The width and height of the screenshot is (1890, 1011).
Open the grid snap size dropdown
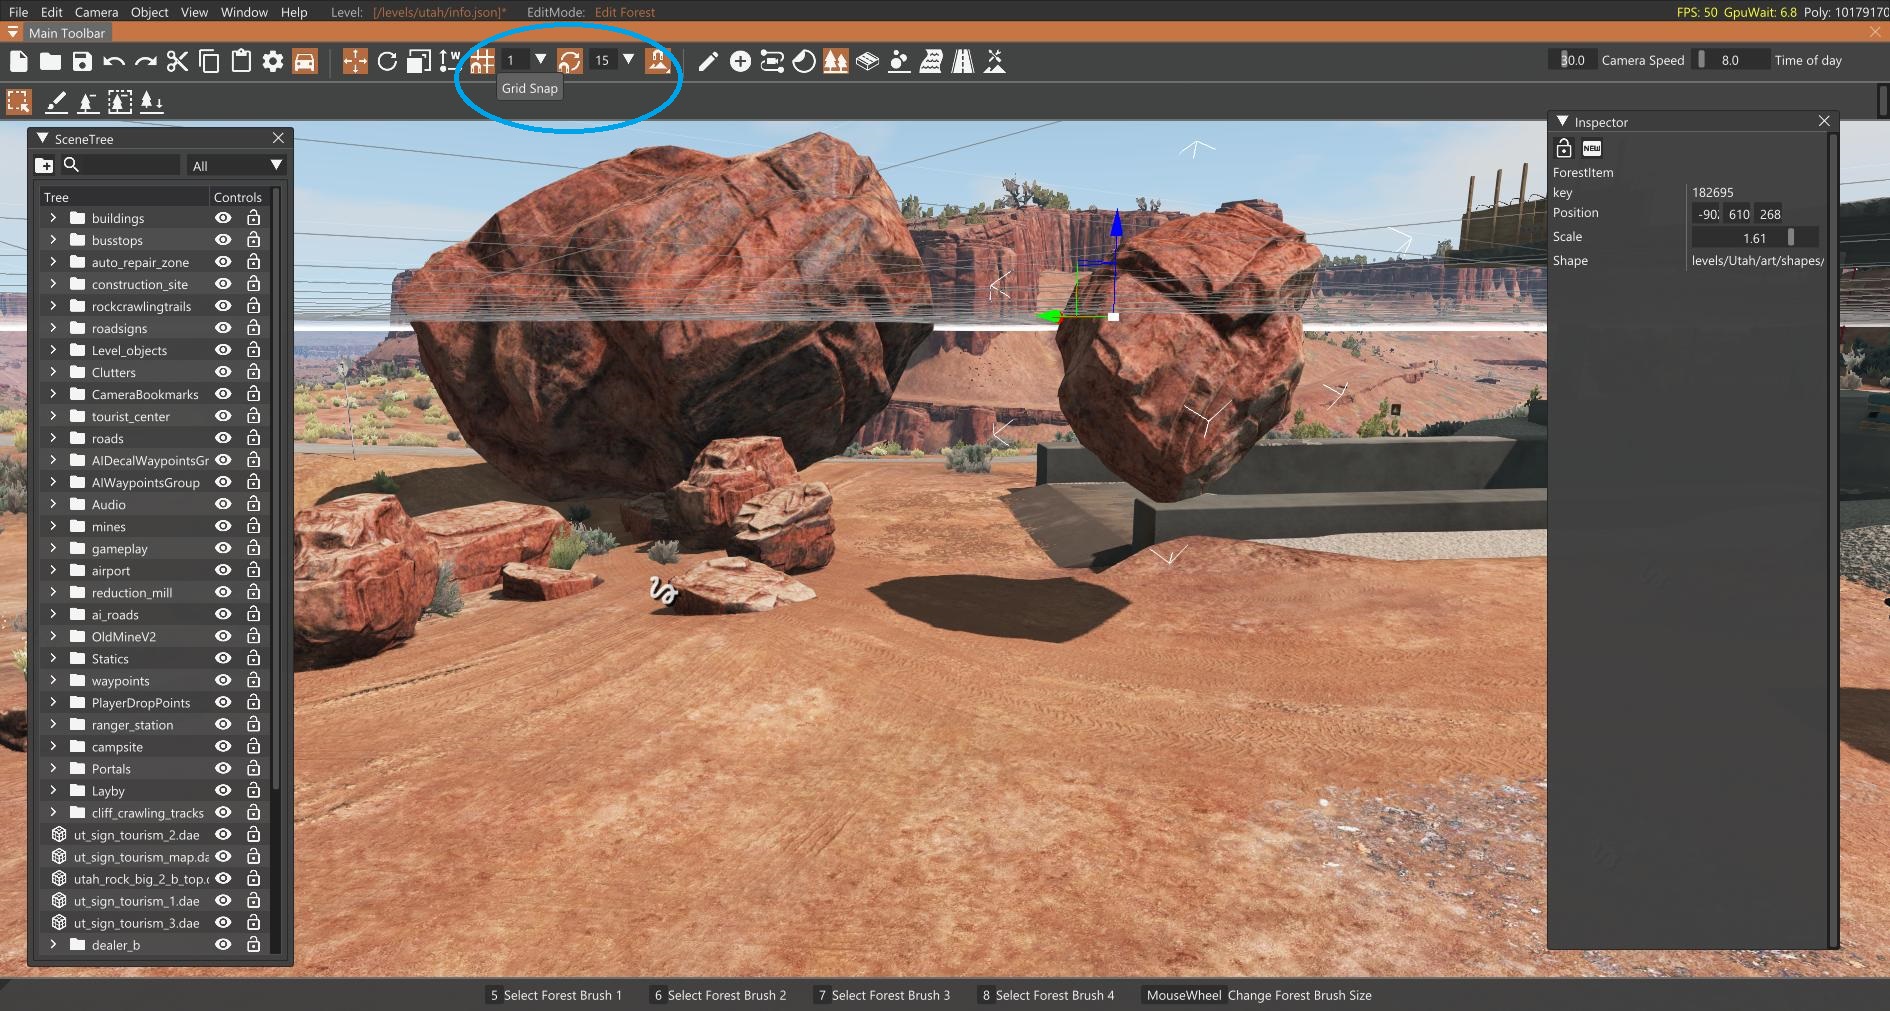(541, 60)
